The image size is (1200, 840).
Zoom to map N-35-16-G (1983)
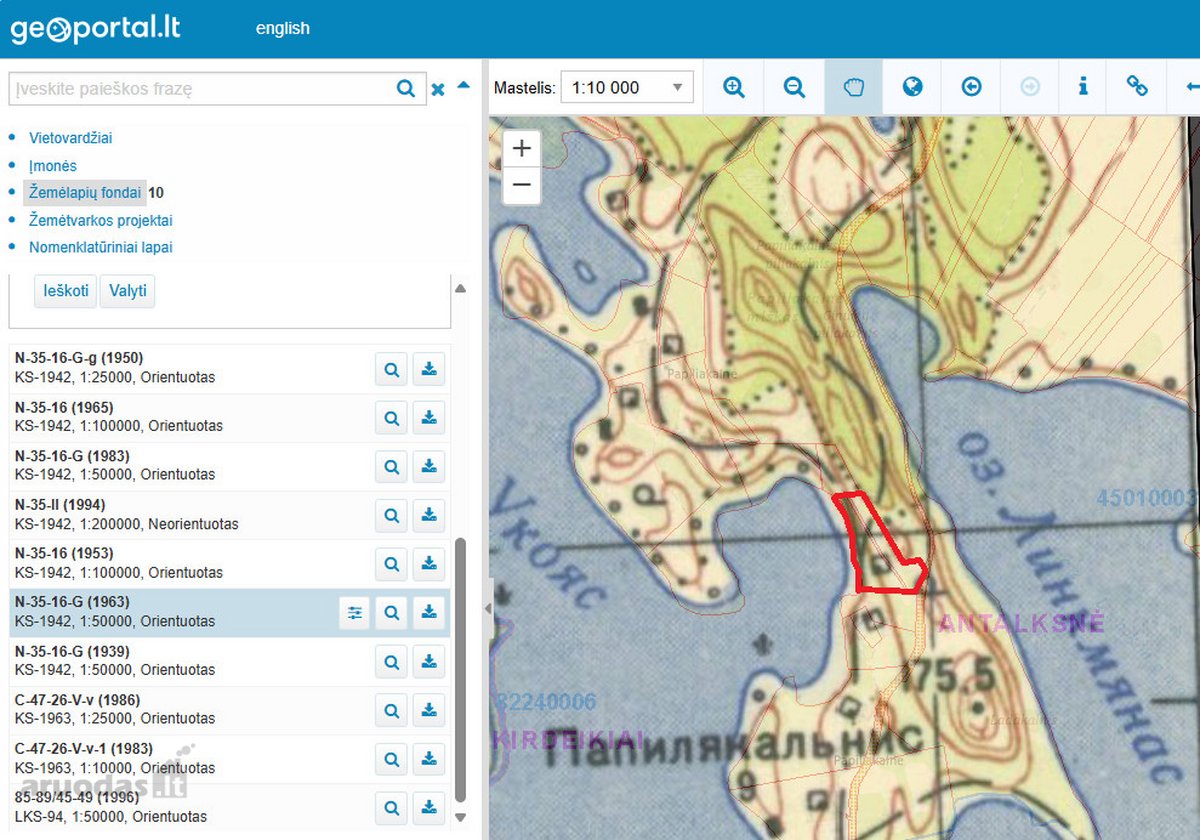pyautogui.click(x=392, y=466)
